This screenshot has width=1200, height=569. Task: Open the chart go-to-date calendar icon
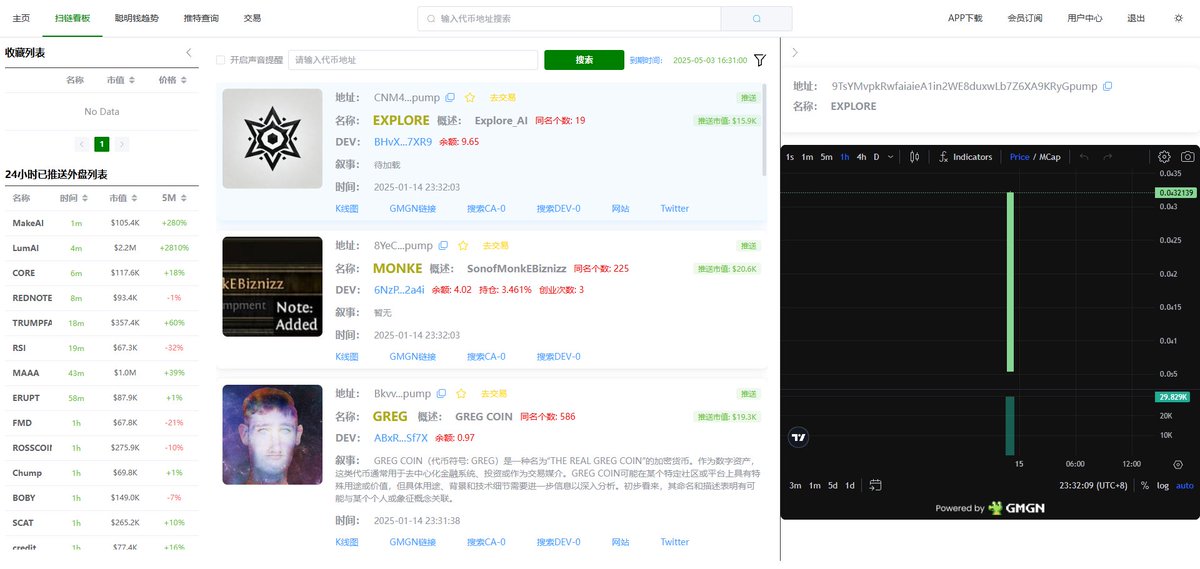[876, 485]
